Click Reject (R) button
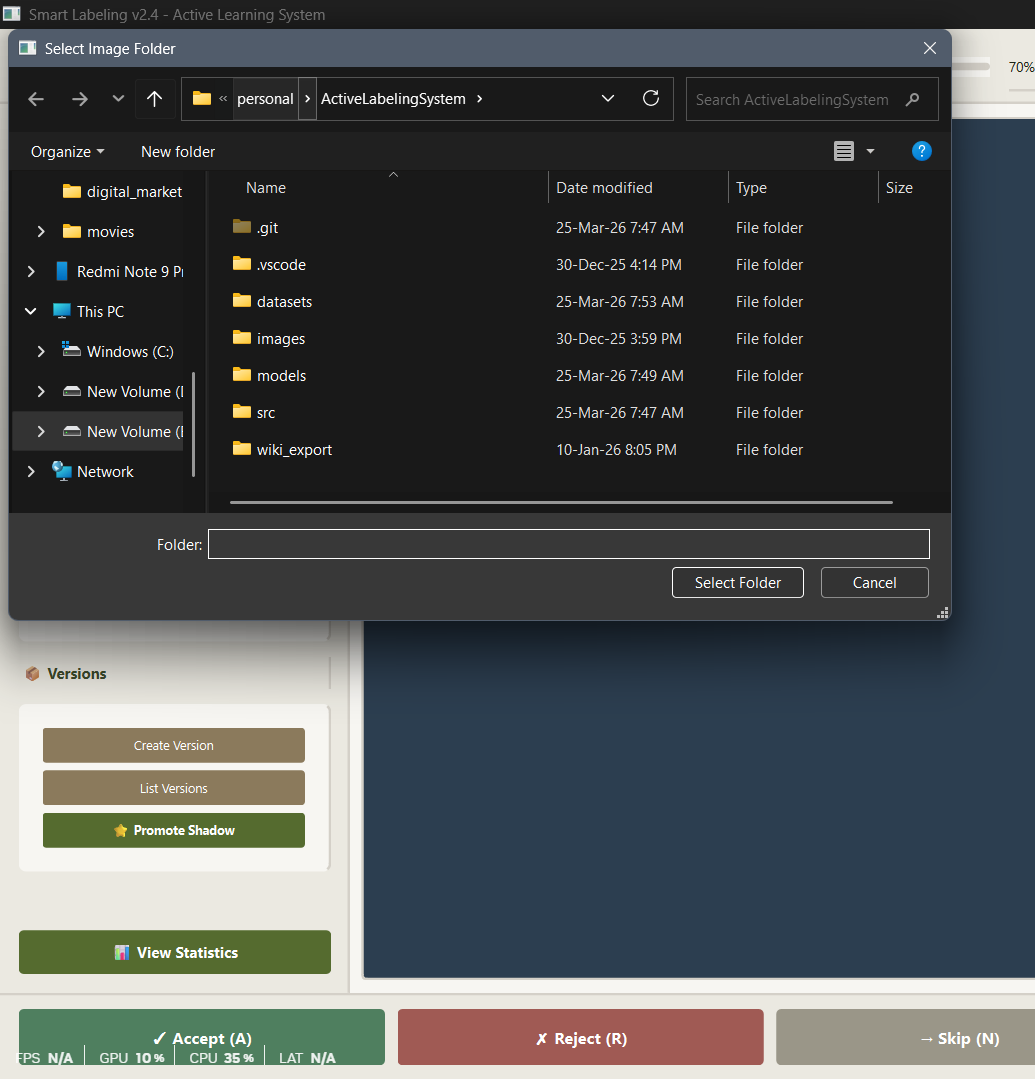Screen dimensions: 1035x1079 (x=581, y=1037)
